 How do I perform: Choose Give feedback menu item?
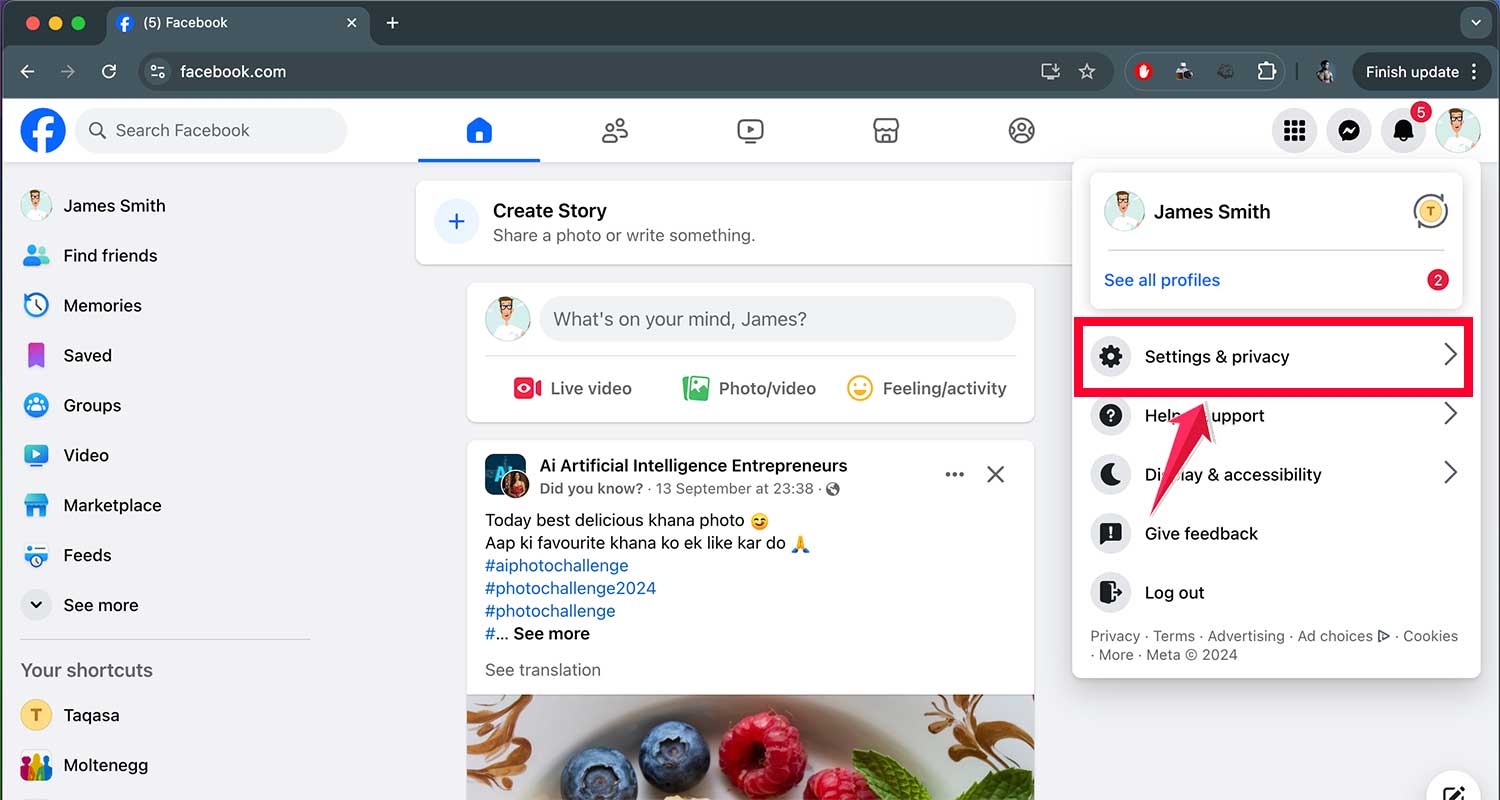[1200, 534]
